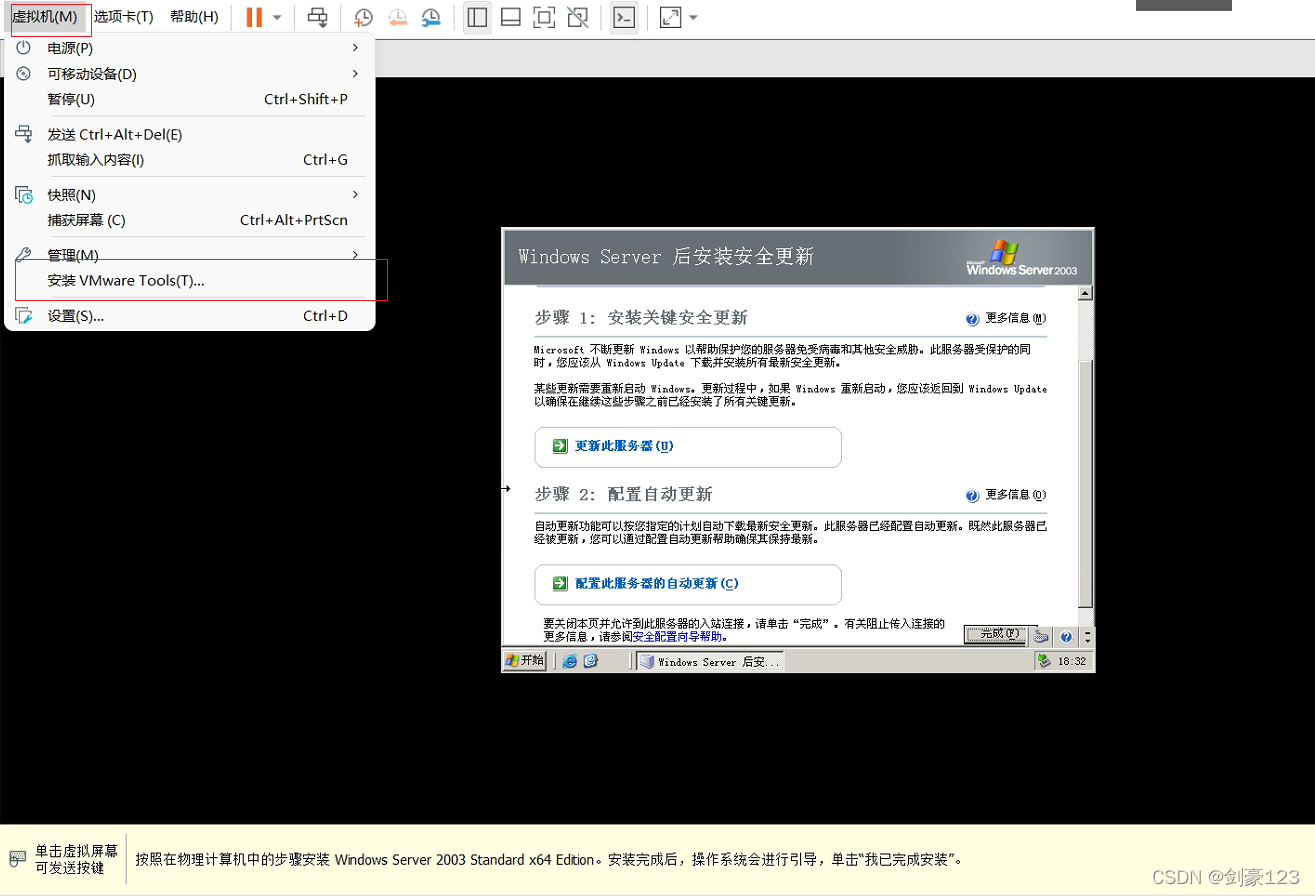Click the Revert to Snapshot toolbar icon
Screen dimensions: 1315x896
coord(397,17)
